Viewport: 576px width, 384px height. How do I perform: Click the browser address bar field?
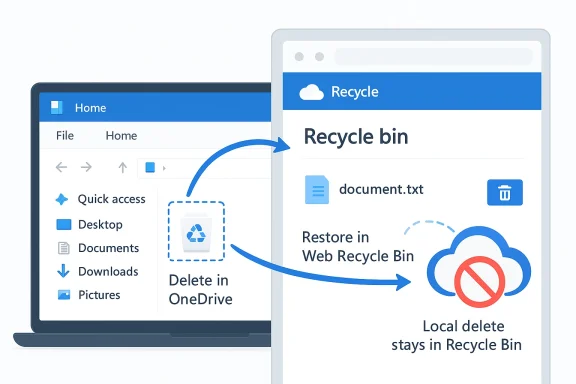pos(433,57)
